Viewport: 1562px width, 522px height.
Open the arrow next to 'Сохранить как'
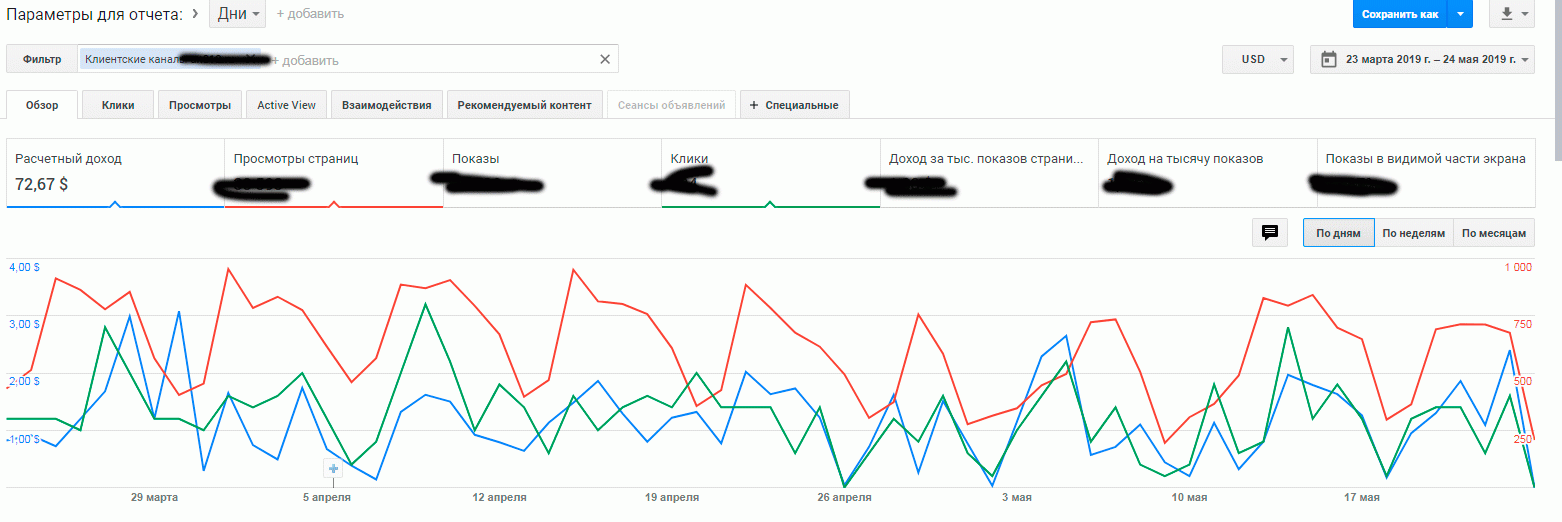point(1460,14)
